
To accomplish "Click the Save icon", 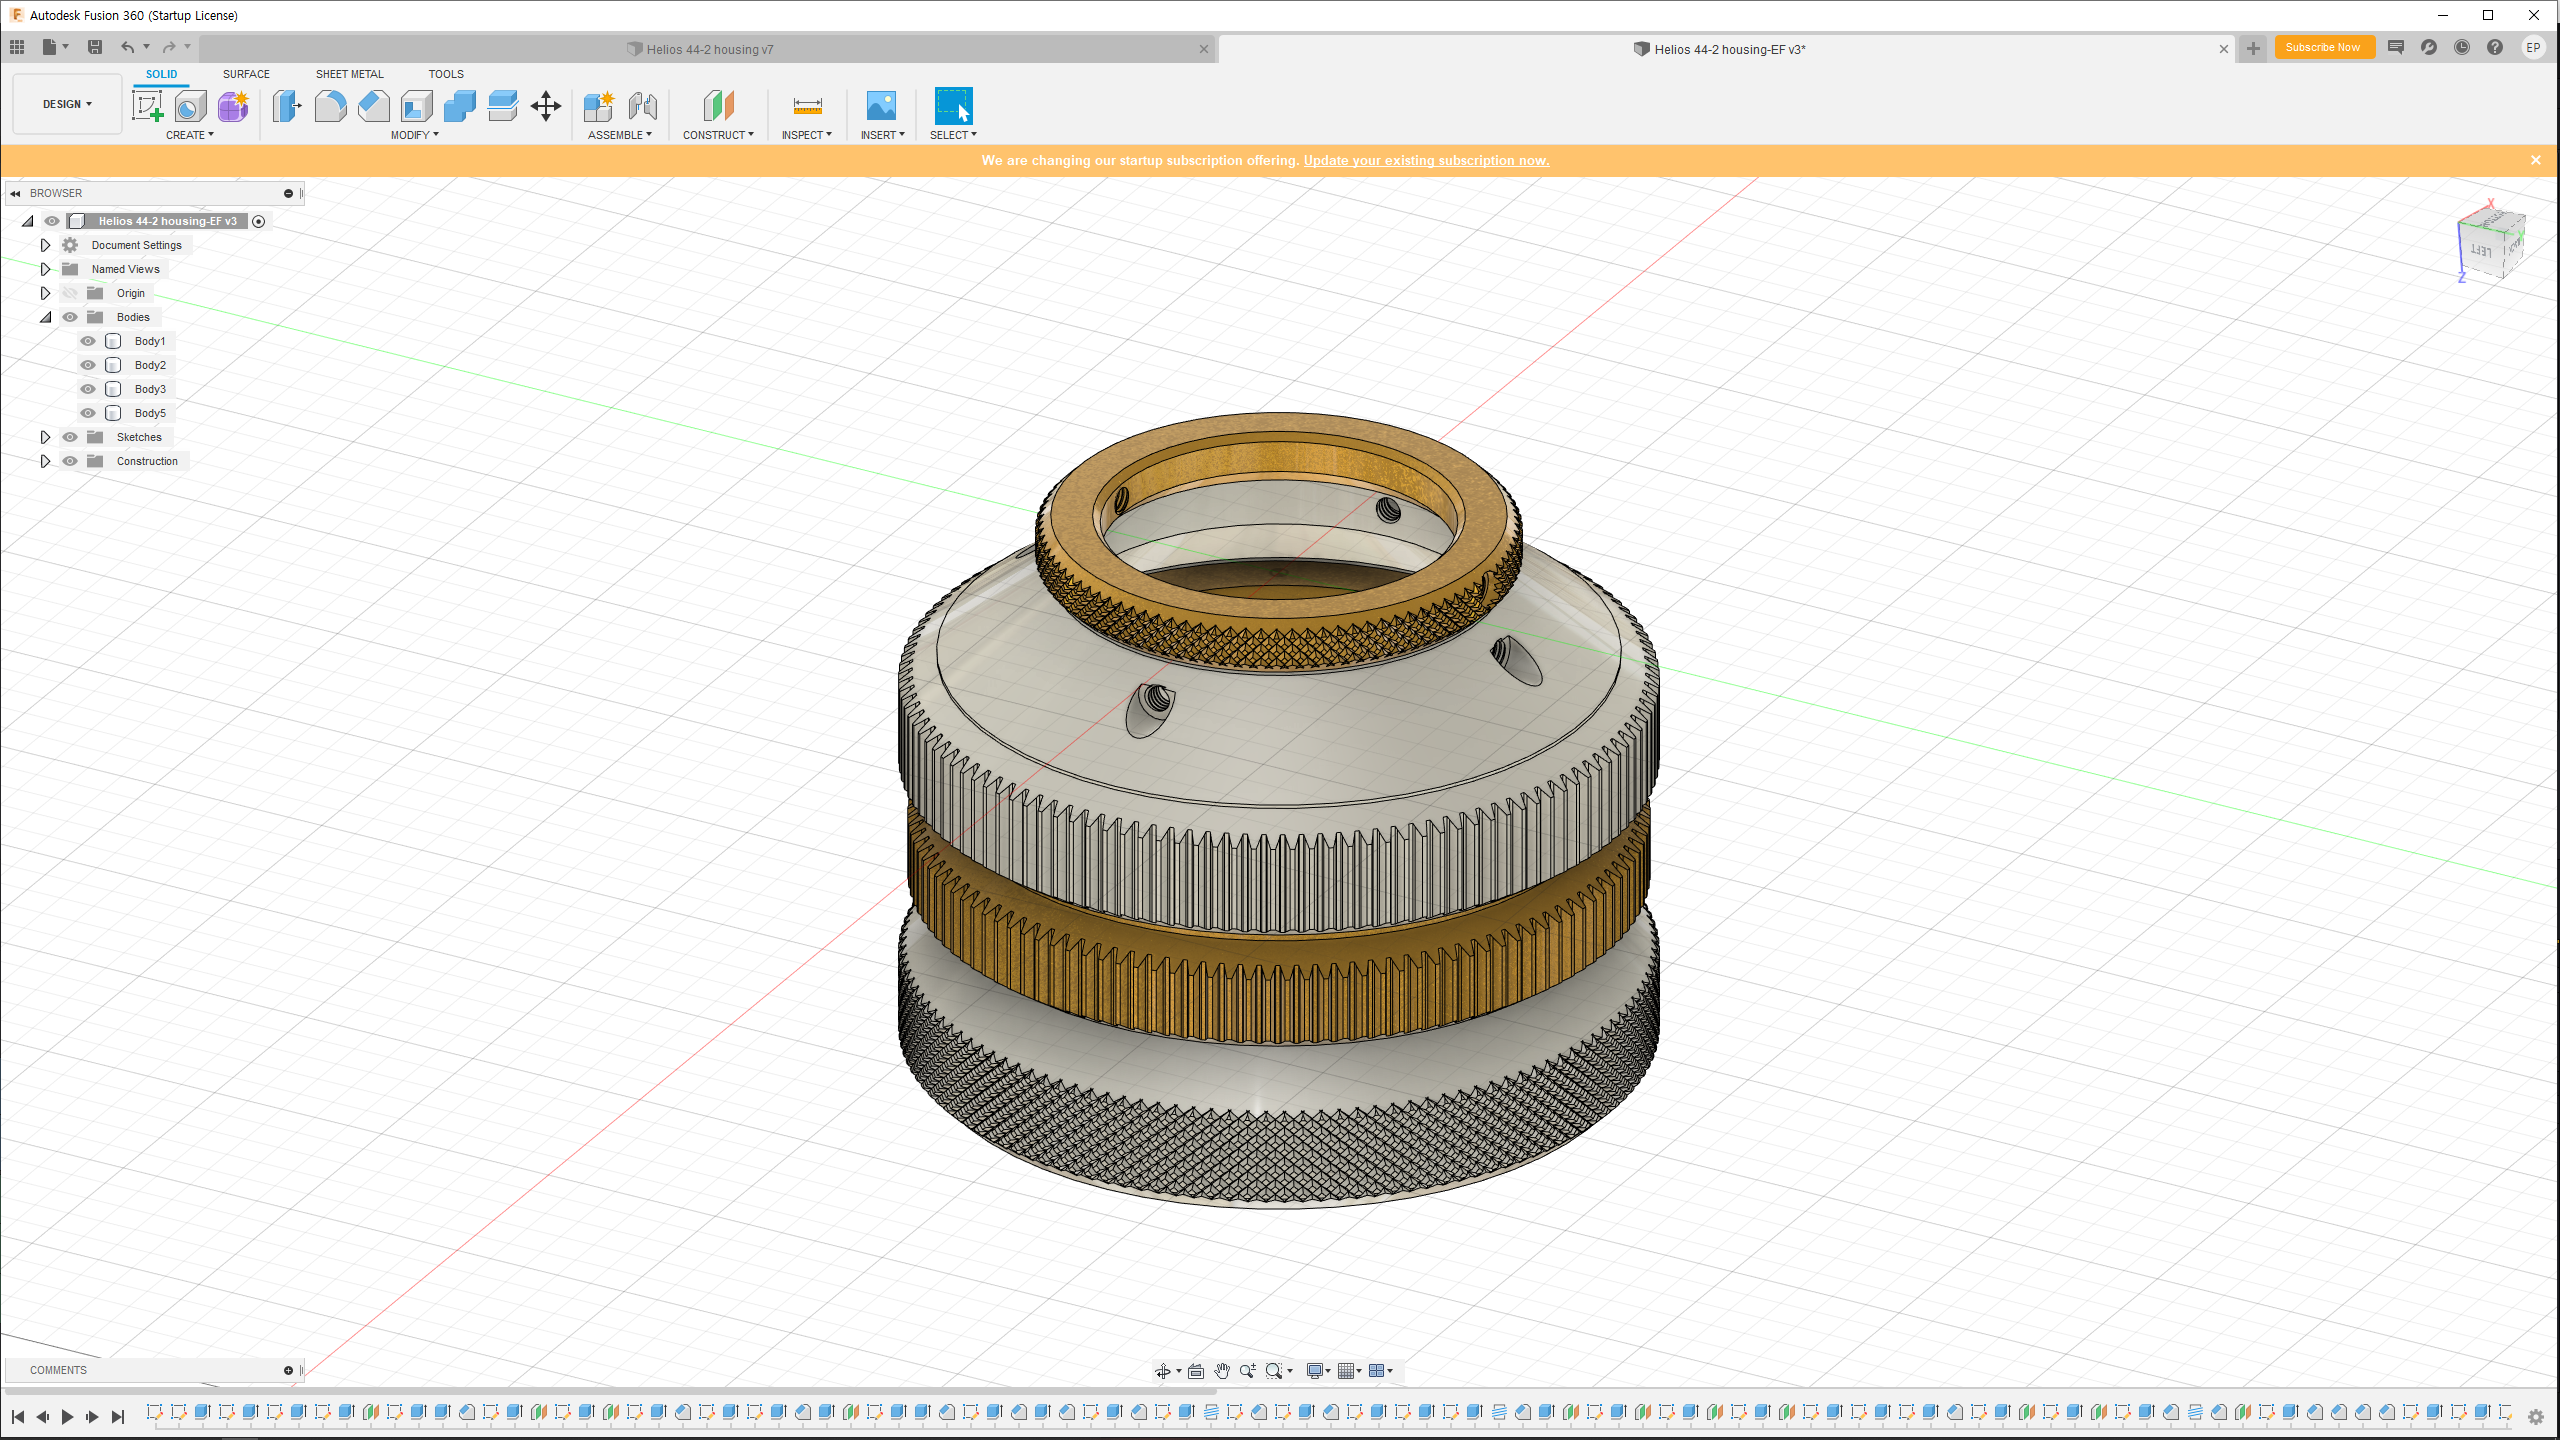I will pos(95,47).
